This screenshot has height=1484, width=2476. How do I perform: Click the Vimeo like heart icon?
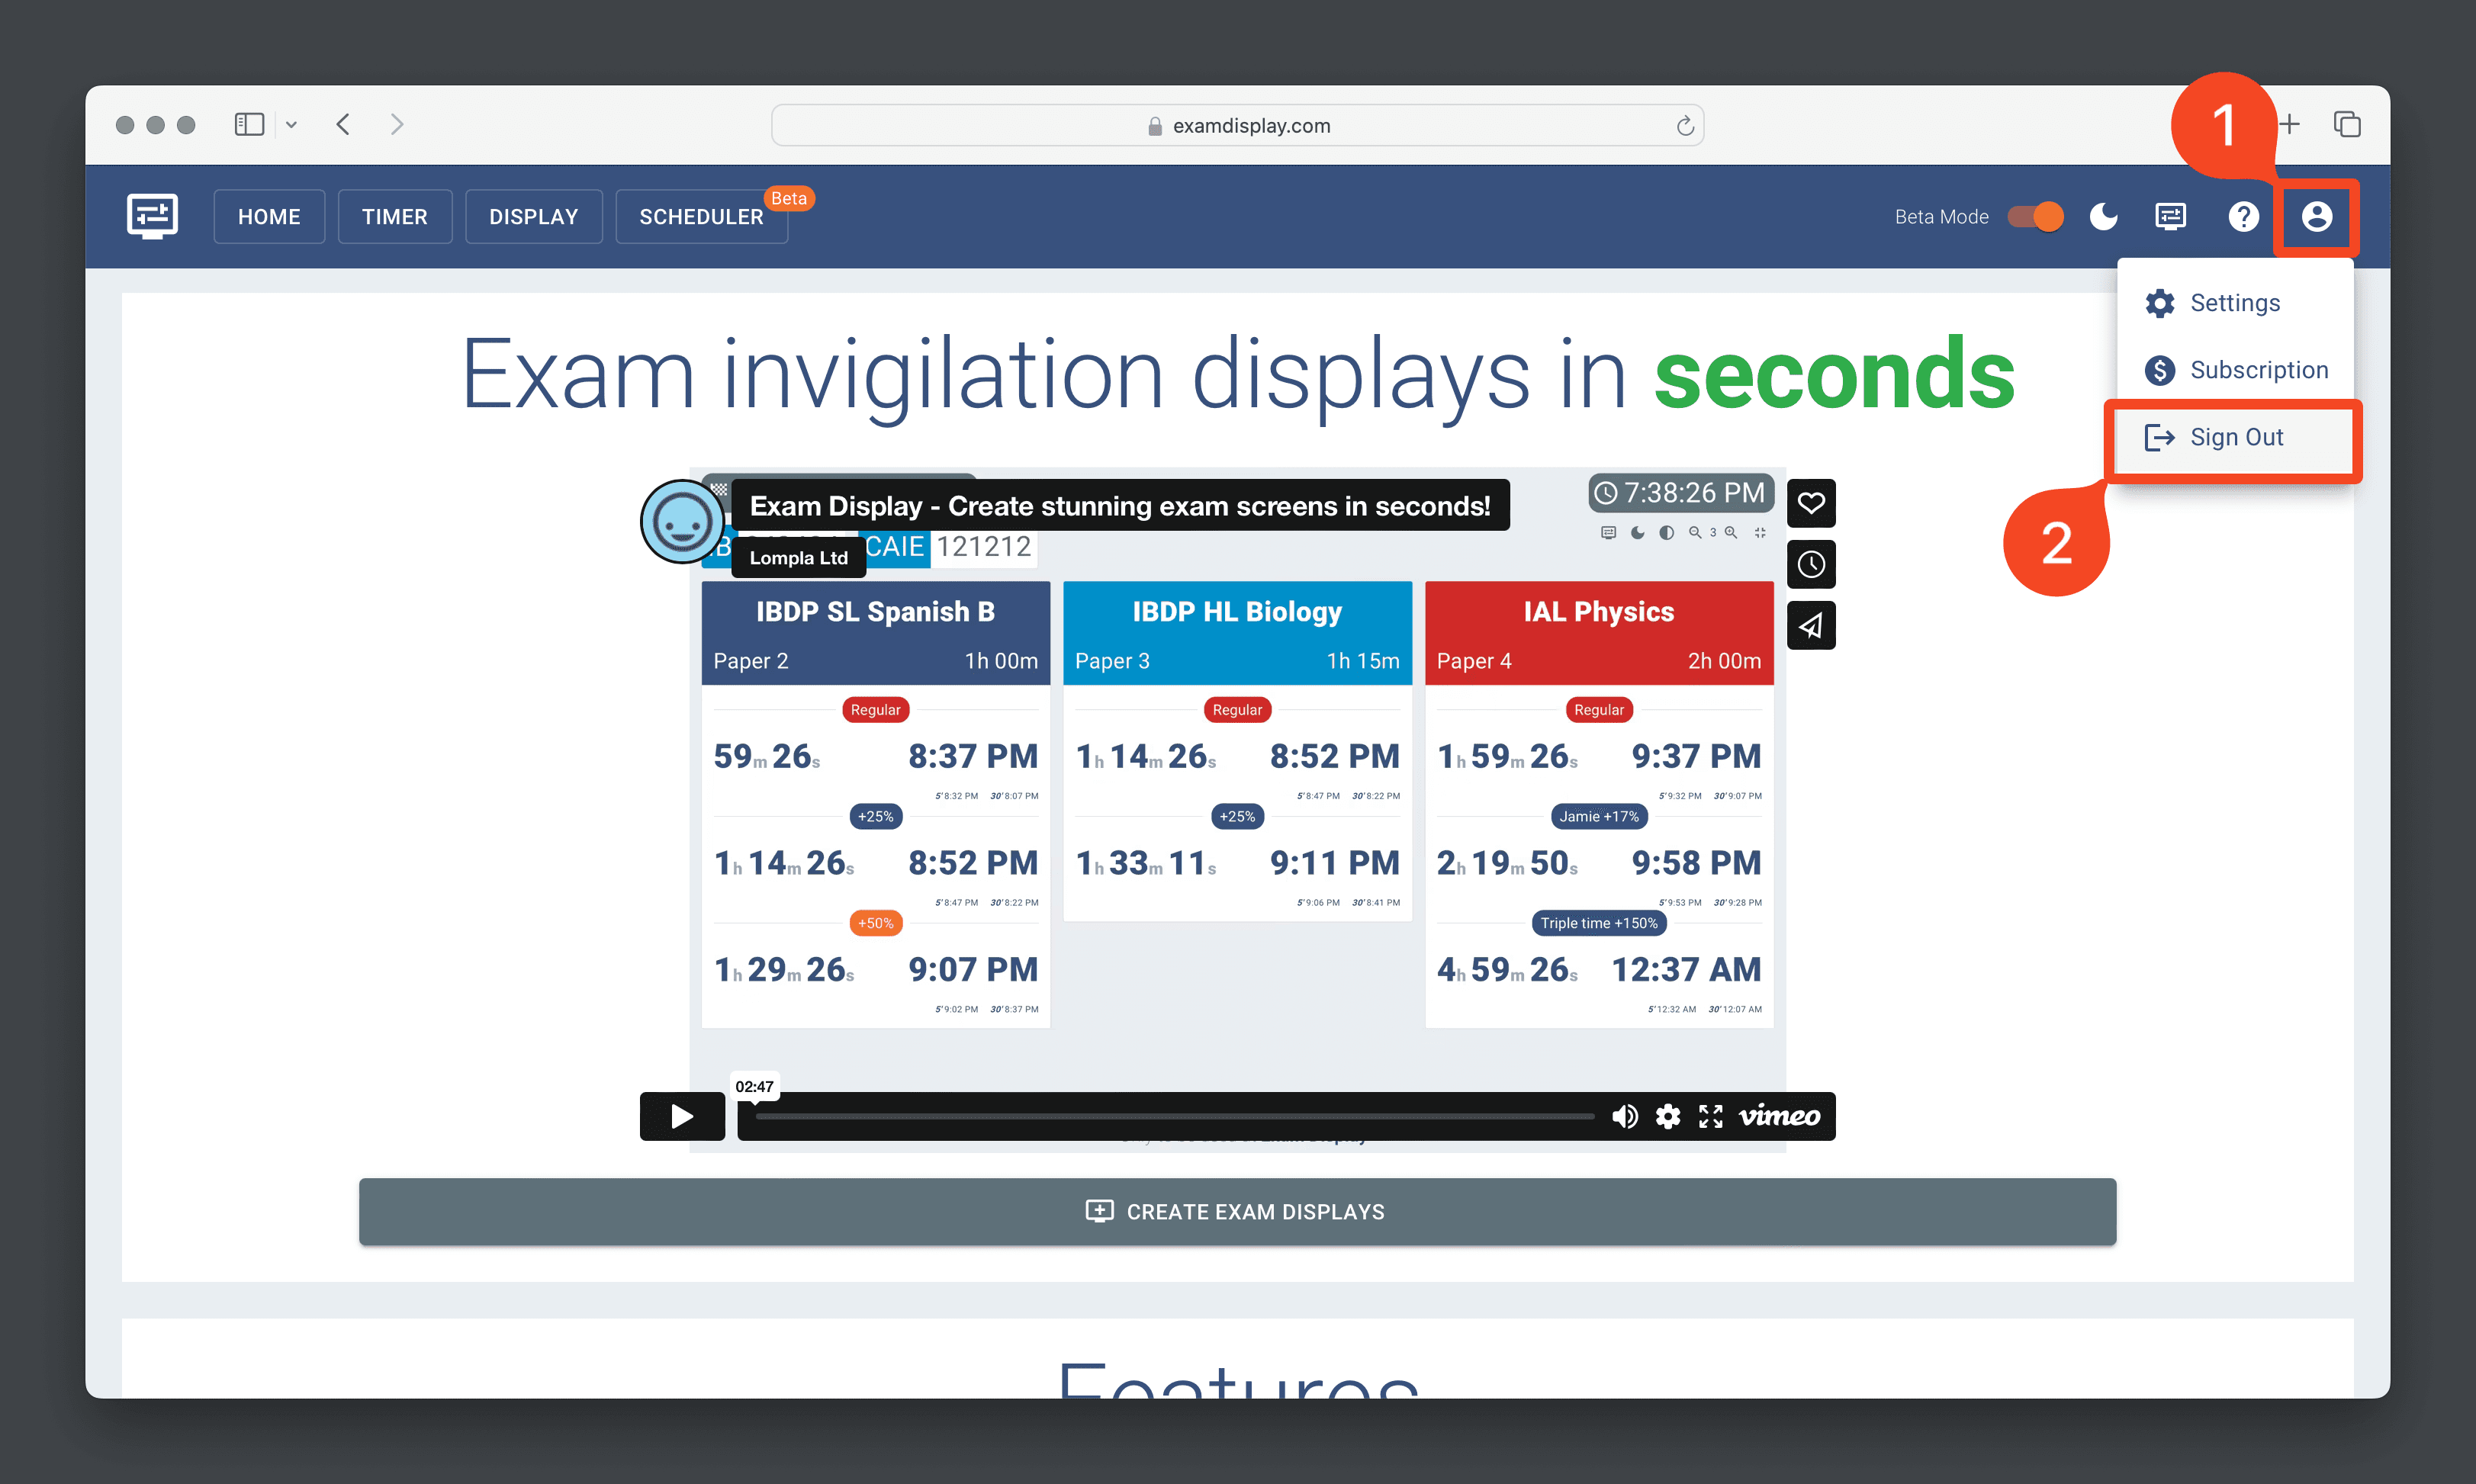pos(1811,503)
